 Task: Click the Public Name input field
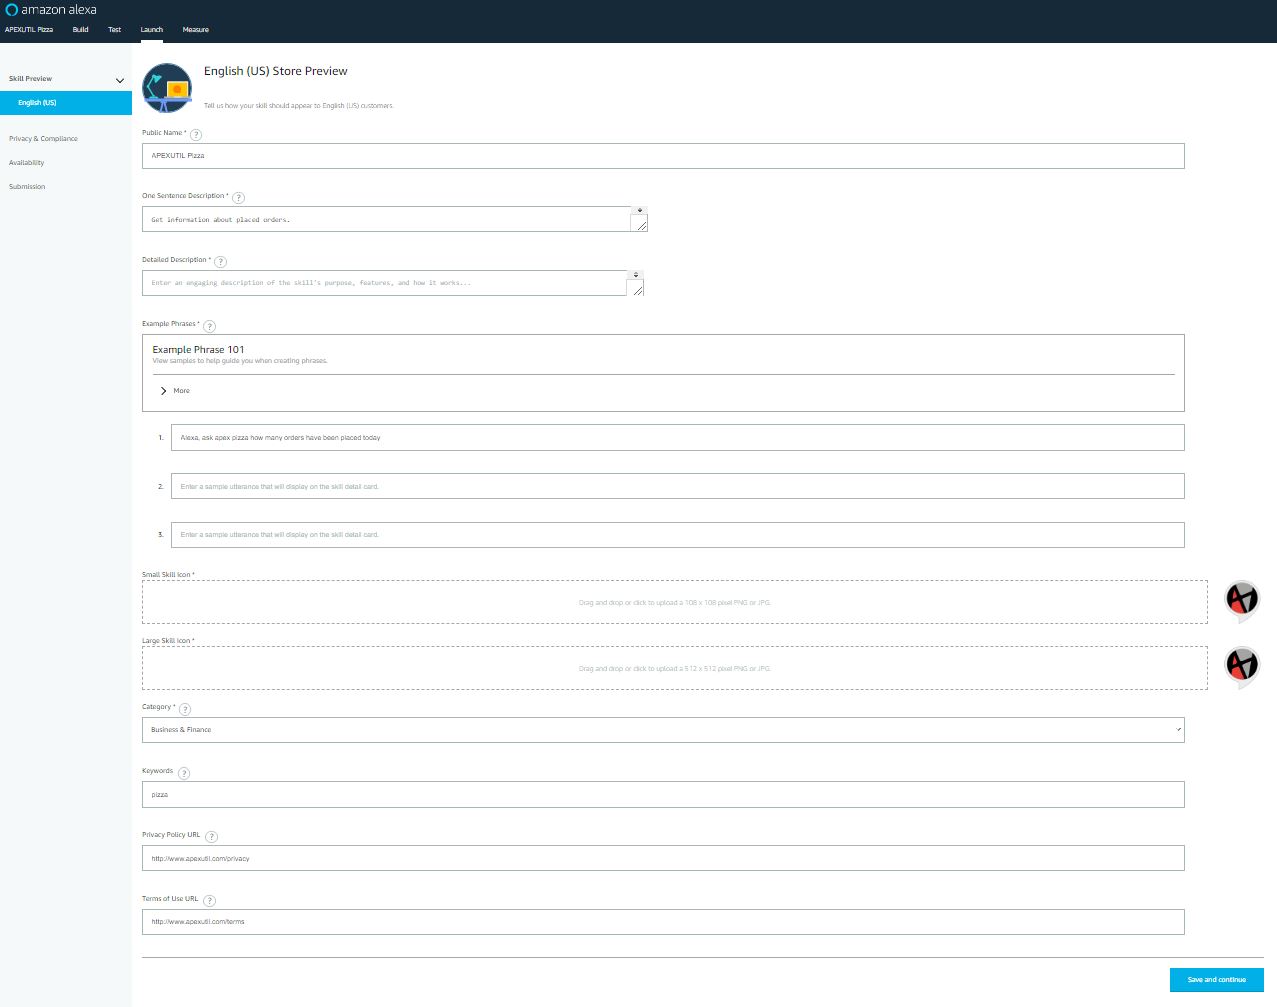(x=663, y=156)
